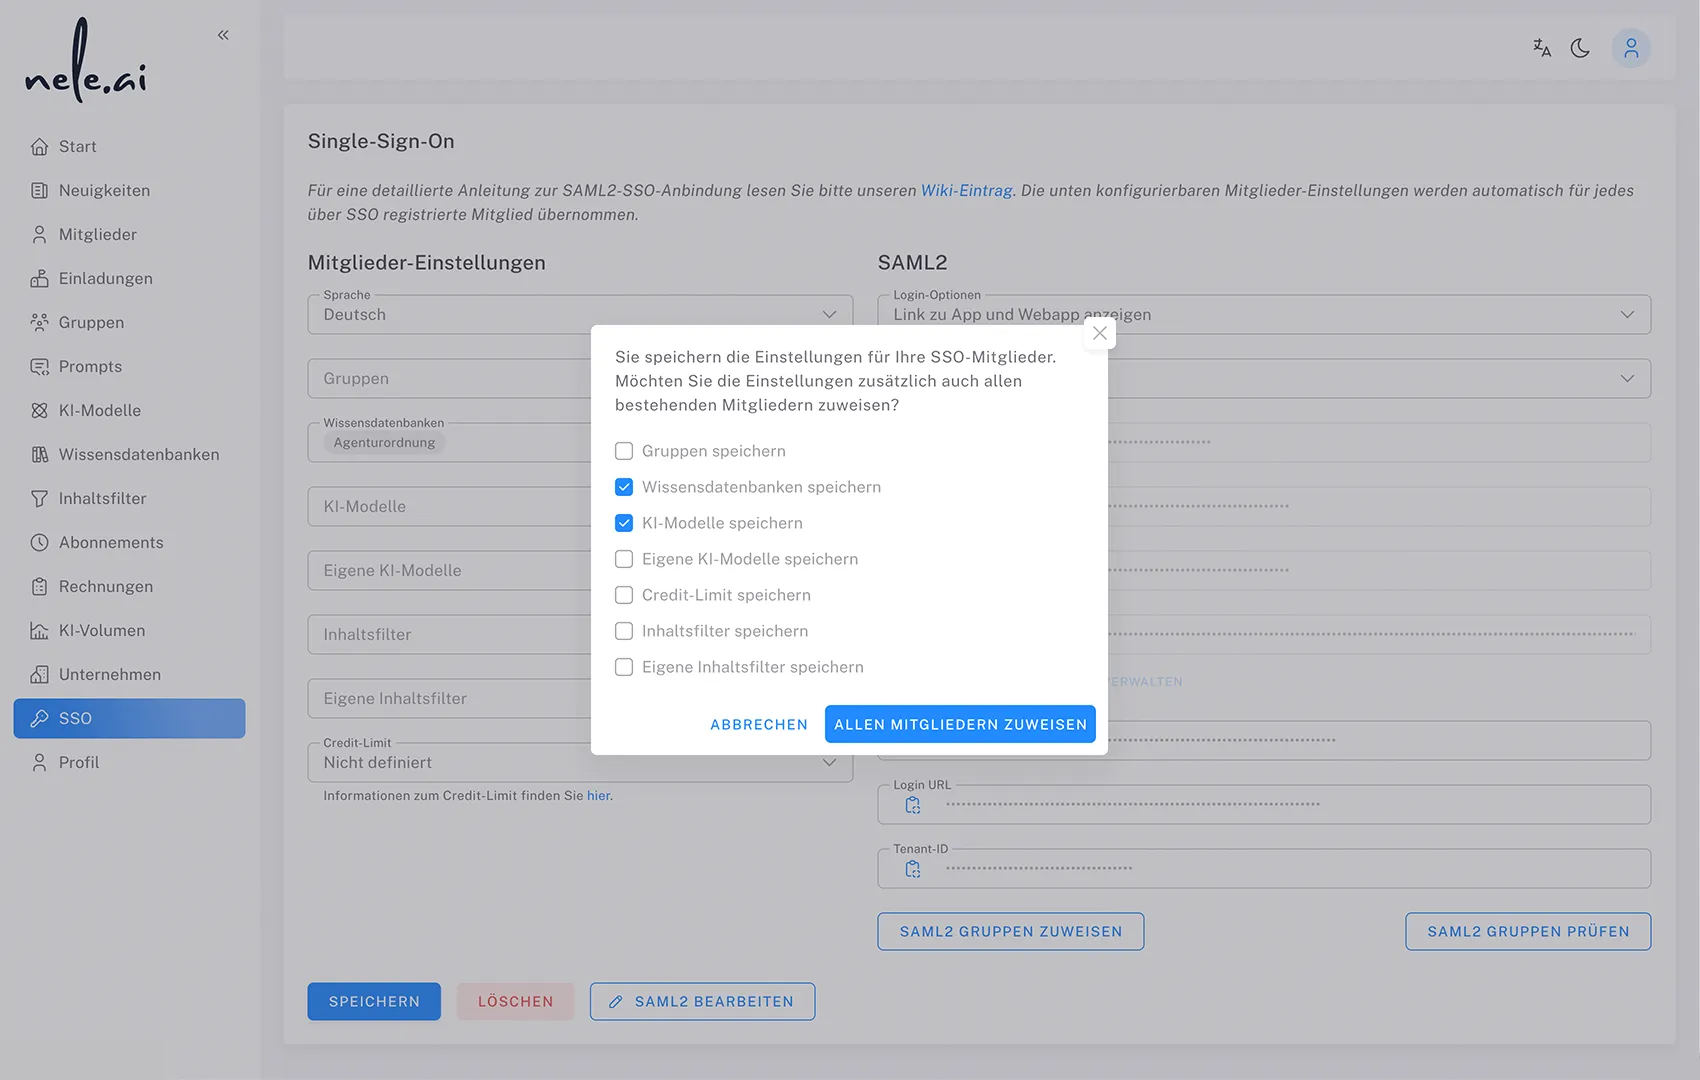Check the Gruppen speichern checkbox
1700x1080 pixels.
(x=624, y=451)
